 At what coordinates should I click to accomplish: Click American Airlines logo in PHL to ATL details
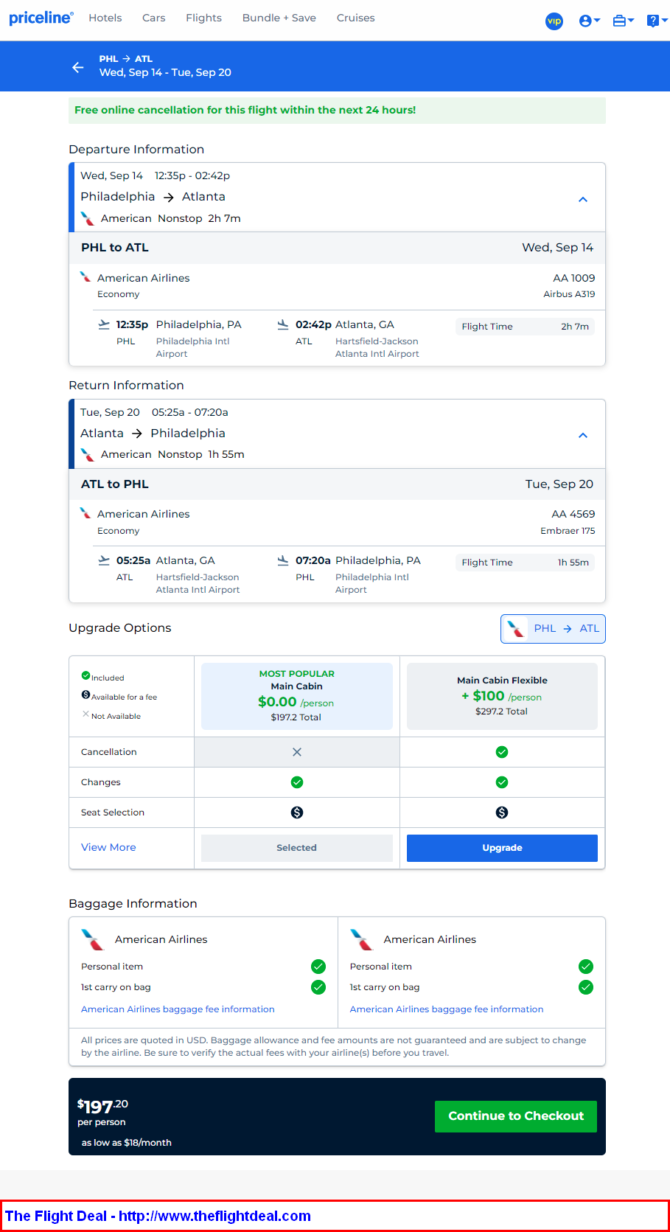click(x=86, y=277)
